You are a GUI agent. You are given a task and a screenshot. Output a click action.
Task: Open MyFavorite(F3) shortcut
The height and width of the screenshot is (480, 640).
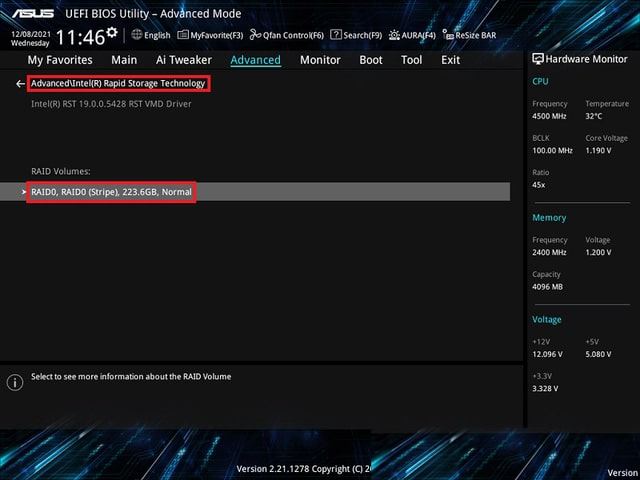tap(216, 36)
